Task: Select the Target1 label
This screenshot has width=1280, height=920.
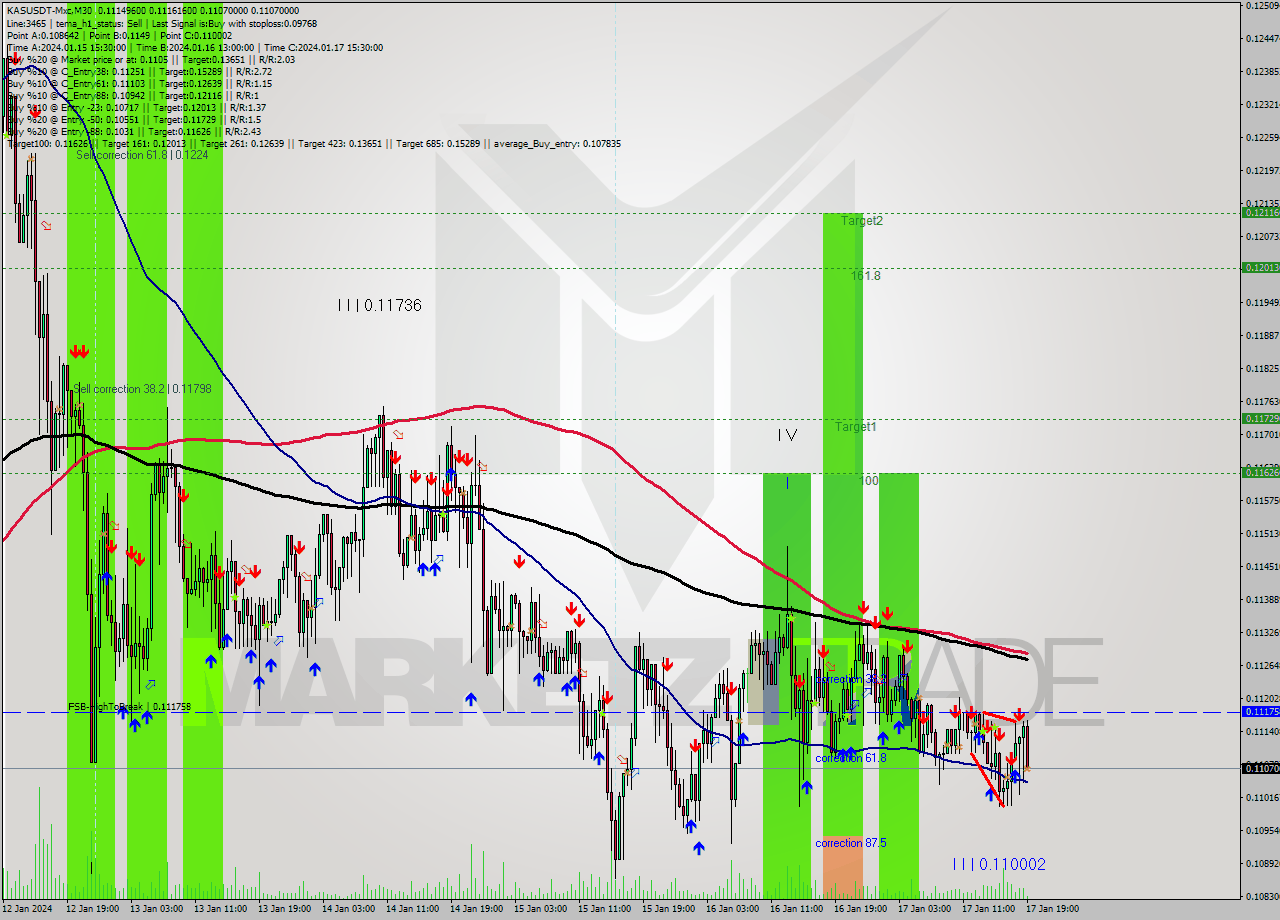Action: [856, 426]
